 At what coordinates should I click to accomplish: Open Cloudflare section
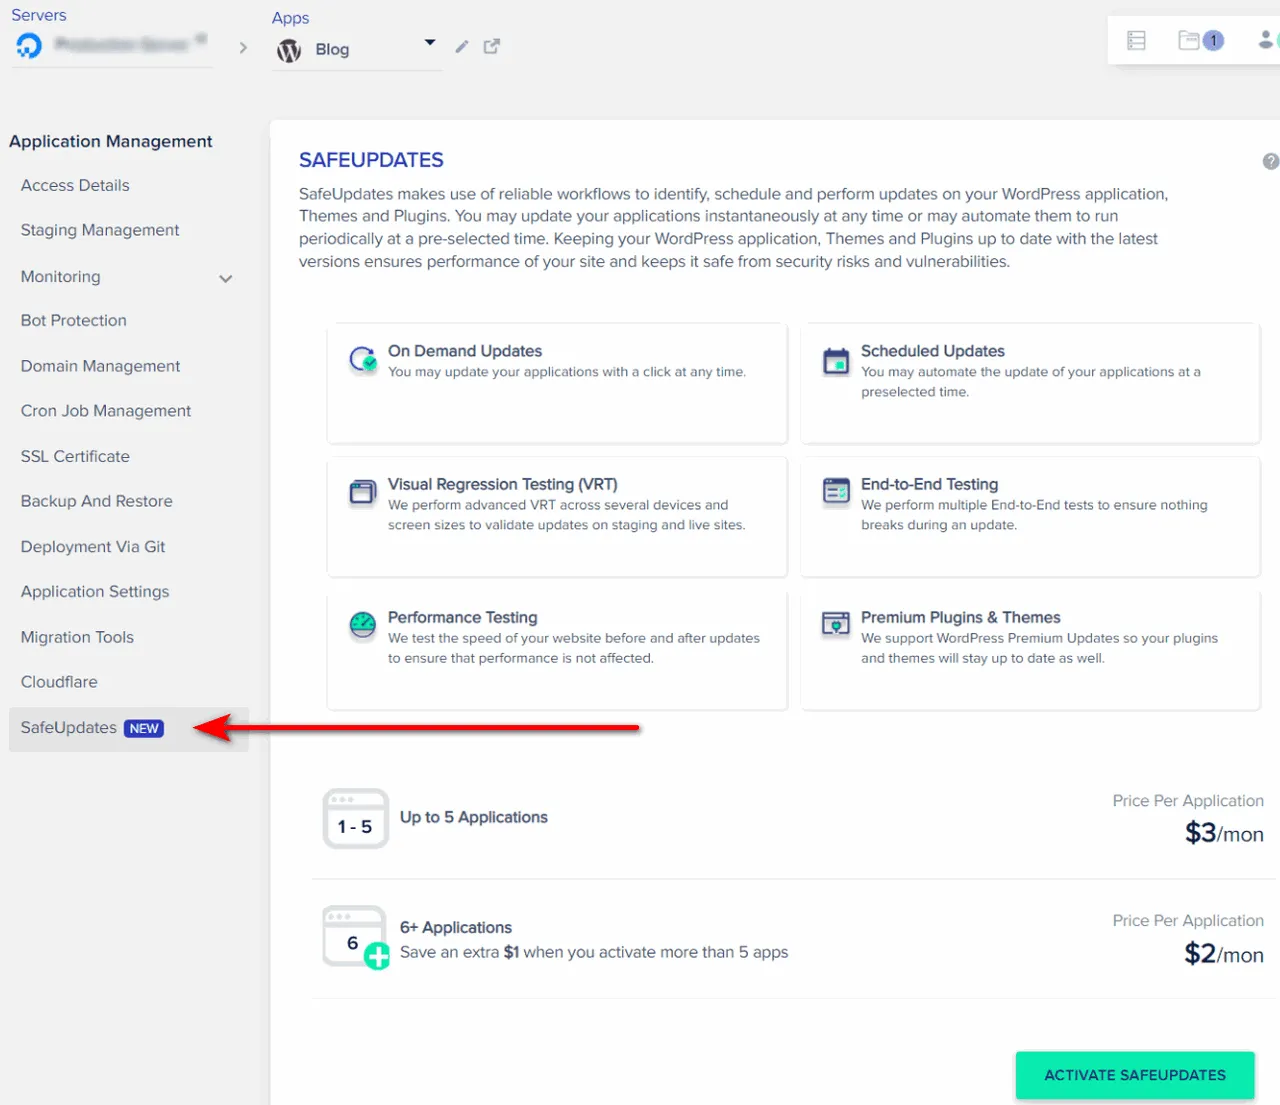point(59,682)
